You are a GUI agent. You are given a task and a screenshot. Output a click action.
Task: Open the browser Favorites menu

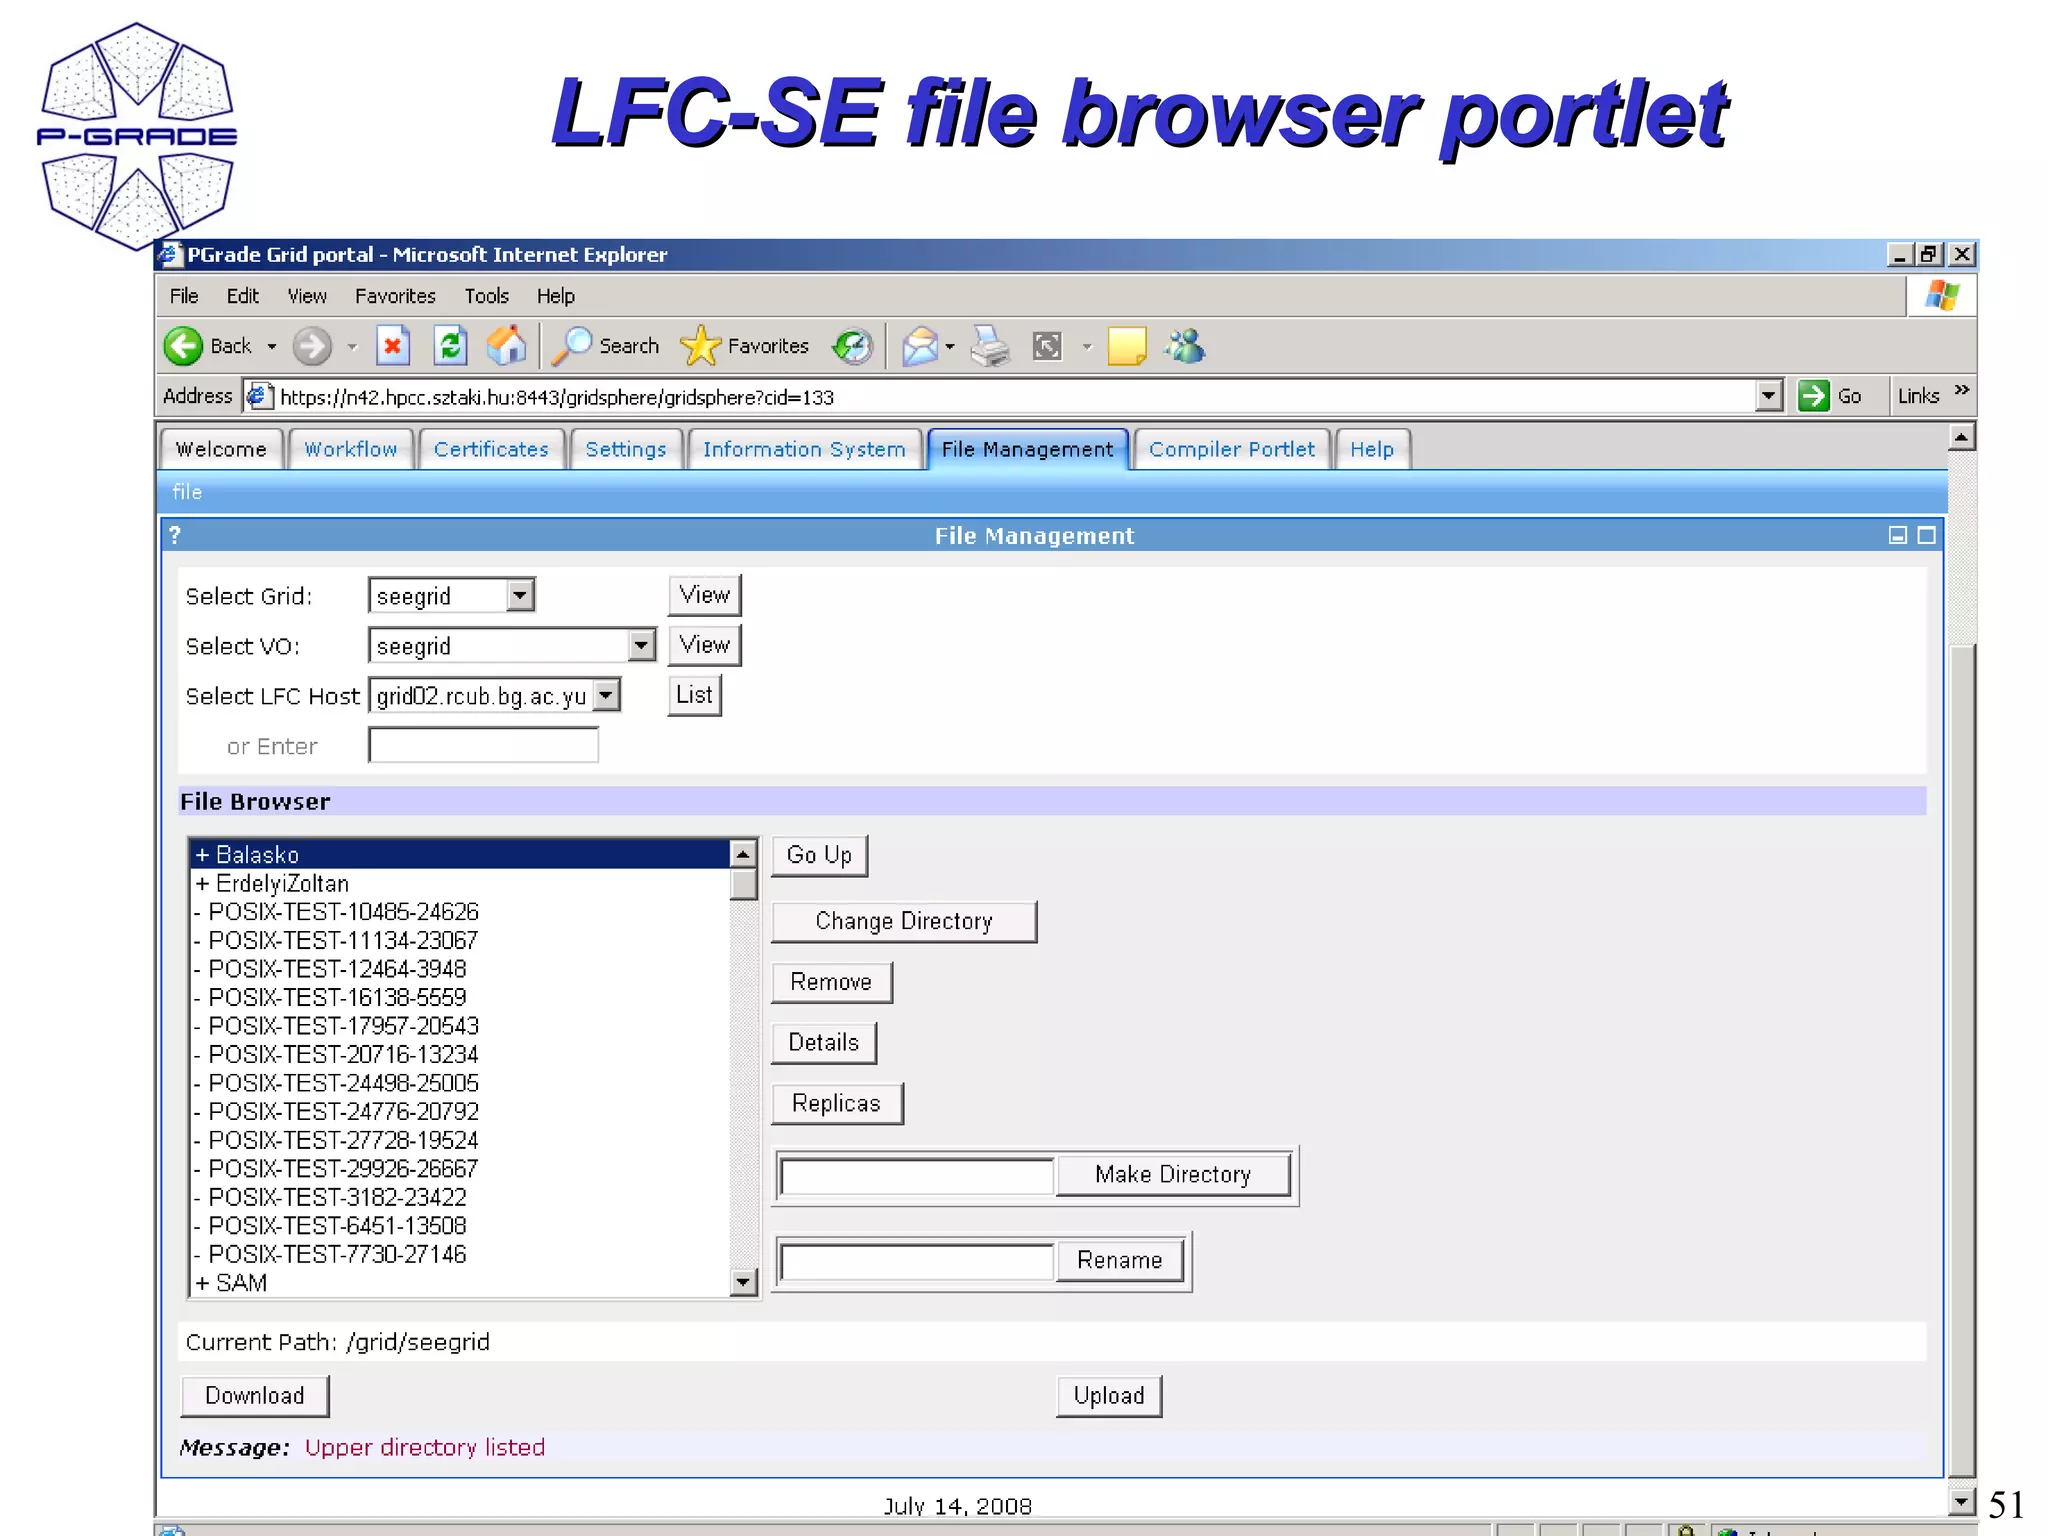pos(395,296)
